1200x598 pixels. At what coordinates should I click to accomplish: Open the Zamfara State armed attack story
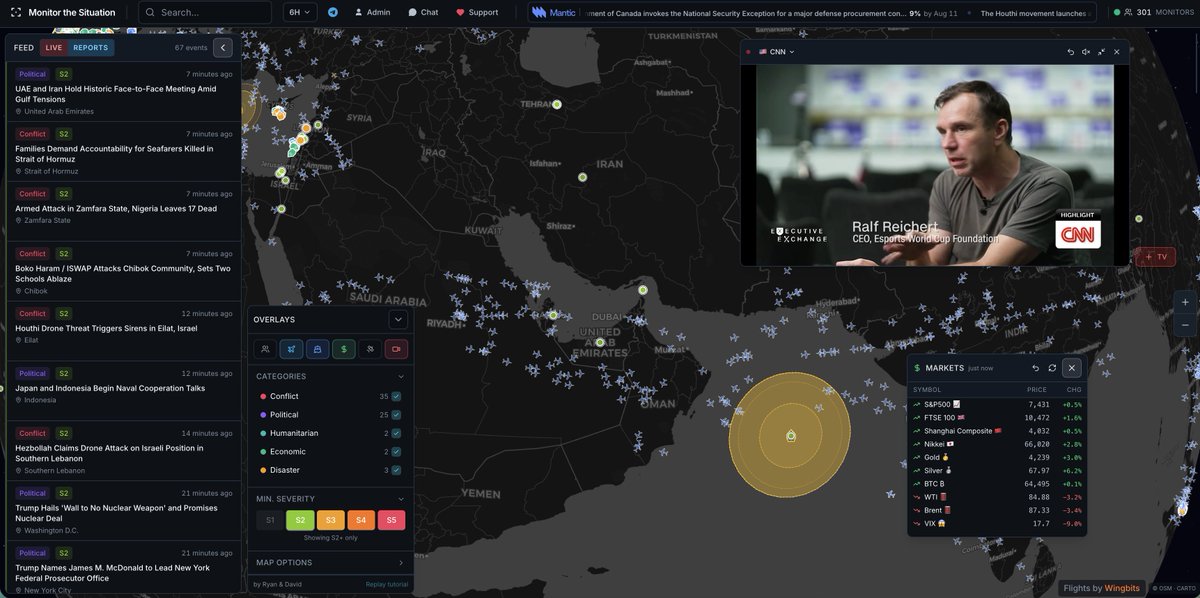(x=124, y=212)
